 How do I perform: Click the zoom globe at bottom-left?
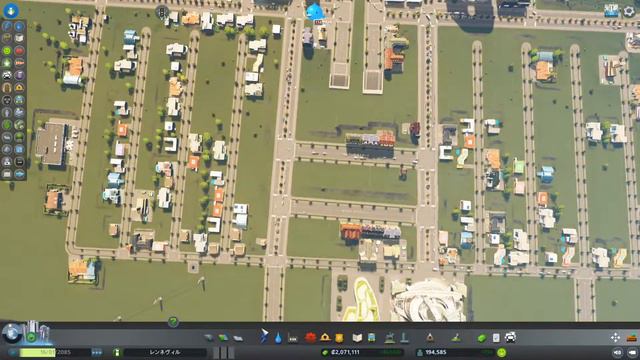pyautogui.click(x=12, y=333)
